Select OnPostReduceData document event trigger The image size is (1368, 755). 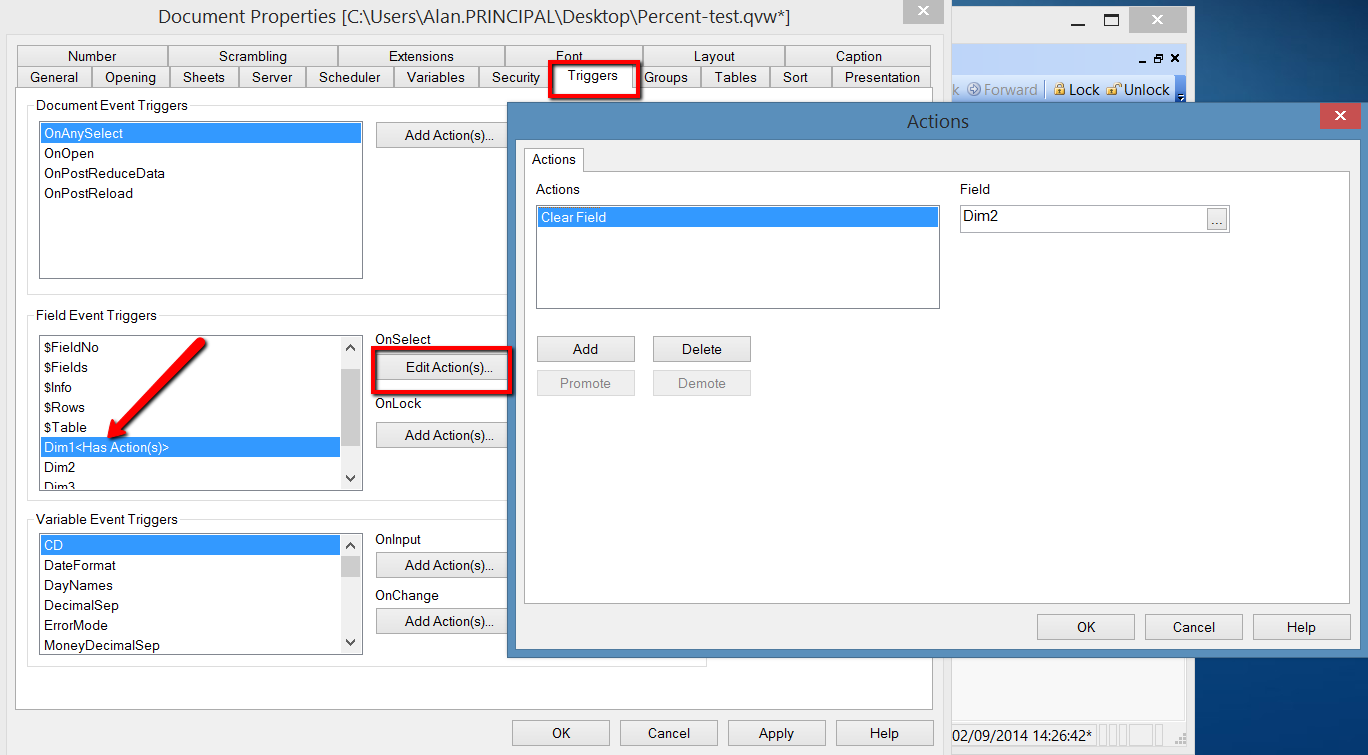(x=200, y=173)
